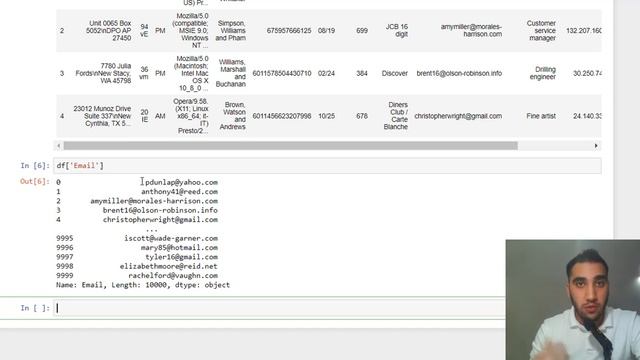Click tyler16@gmail.com in output
640x360 pixels.
click(182, 257)
